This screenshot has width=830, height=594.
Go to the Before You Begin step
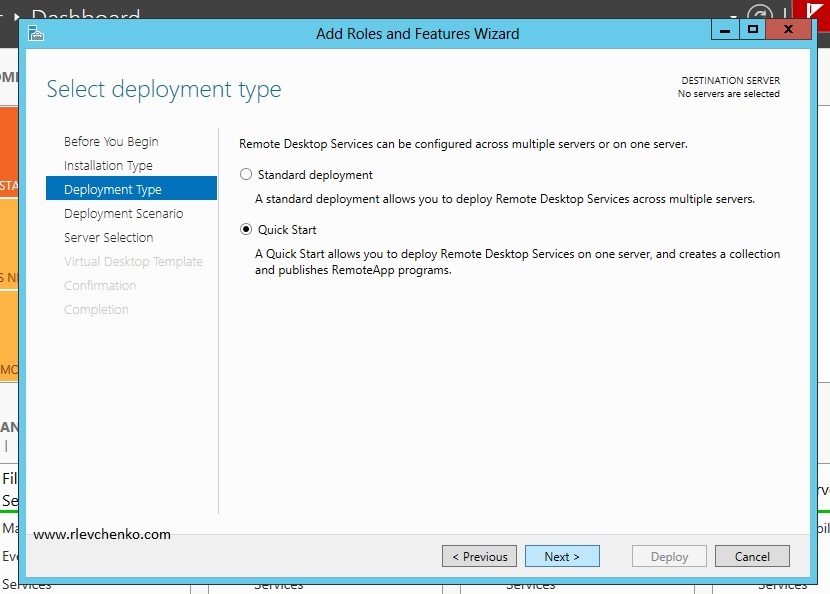click(x=111, y=142)
